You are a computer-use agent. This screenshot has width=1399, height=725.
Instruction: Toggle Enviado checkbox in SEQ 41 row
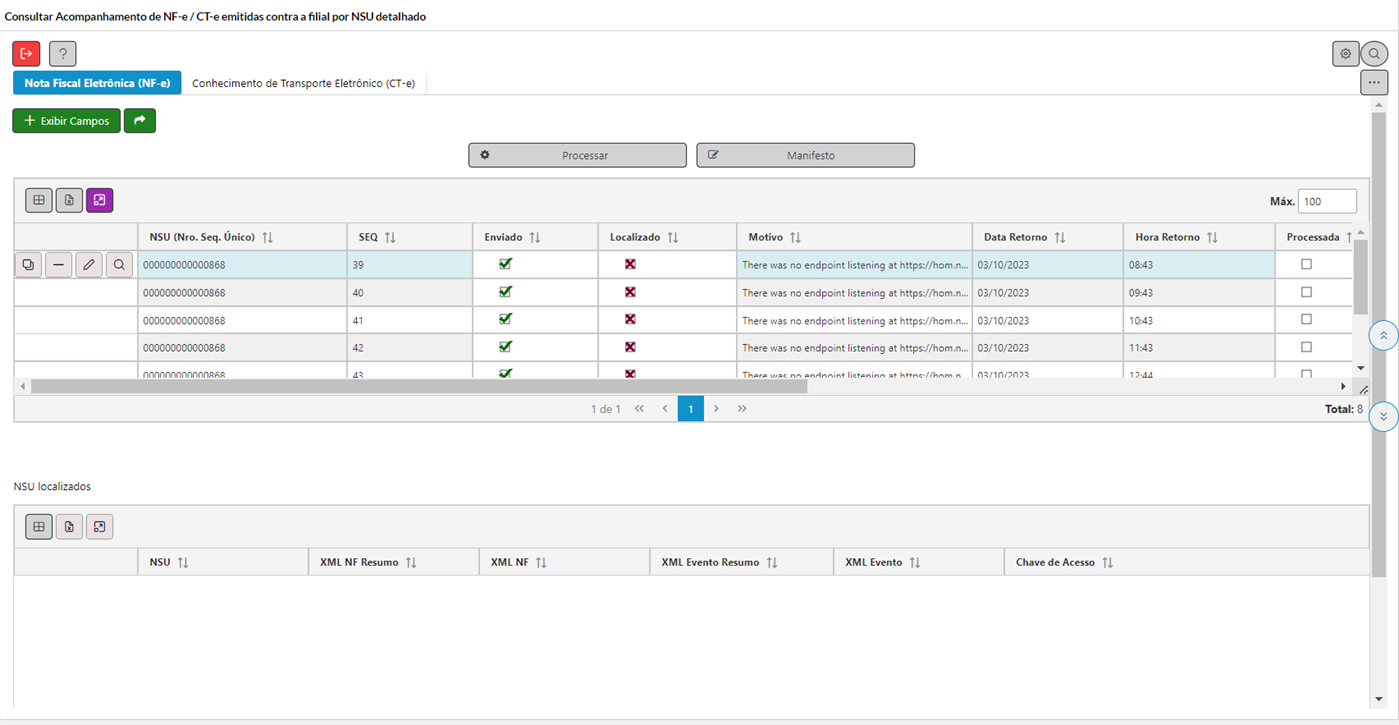[505, 319]
